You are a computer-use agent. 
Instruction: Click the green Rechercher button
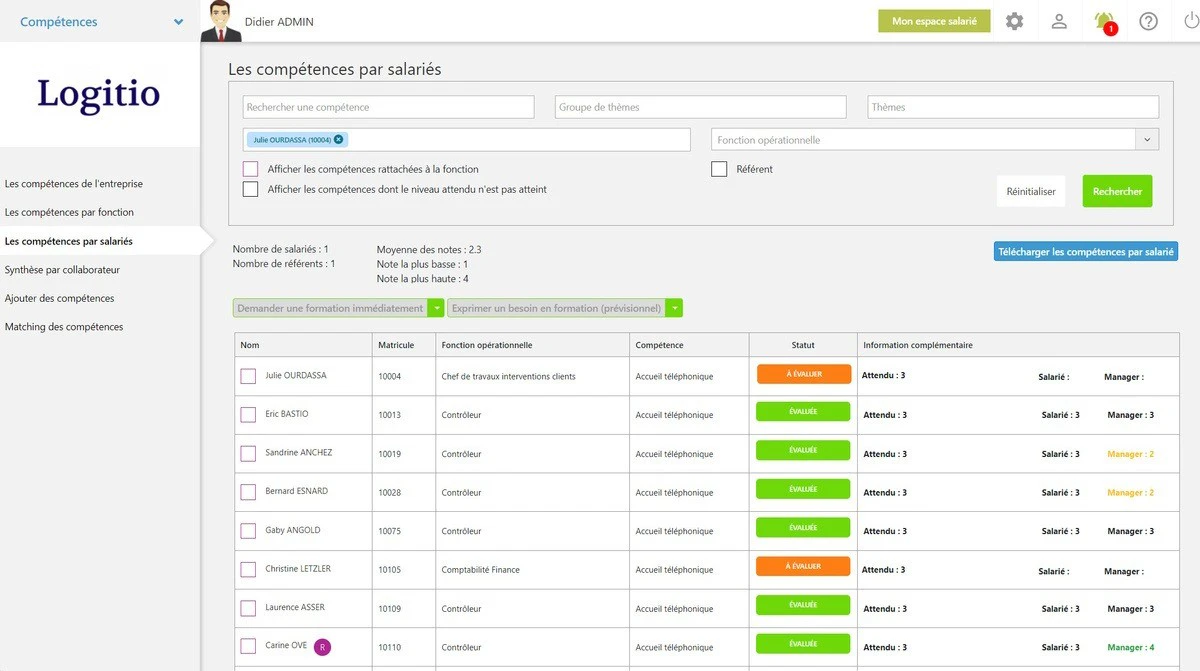pos(1117,191)
